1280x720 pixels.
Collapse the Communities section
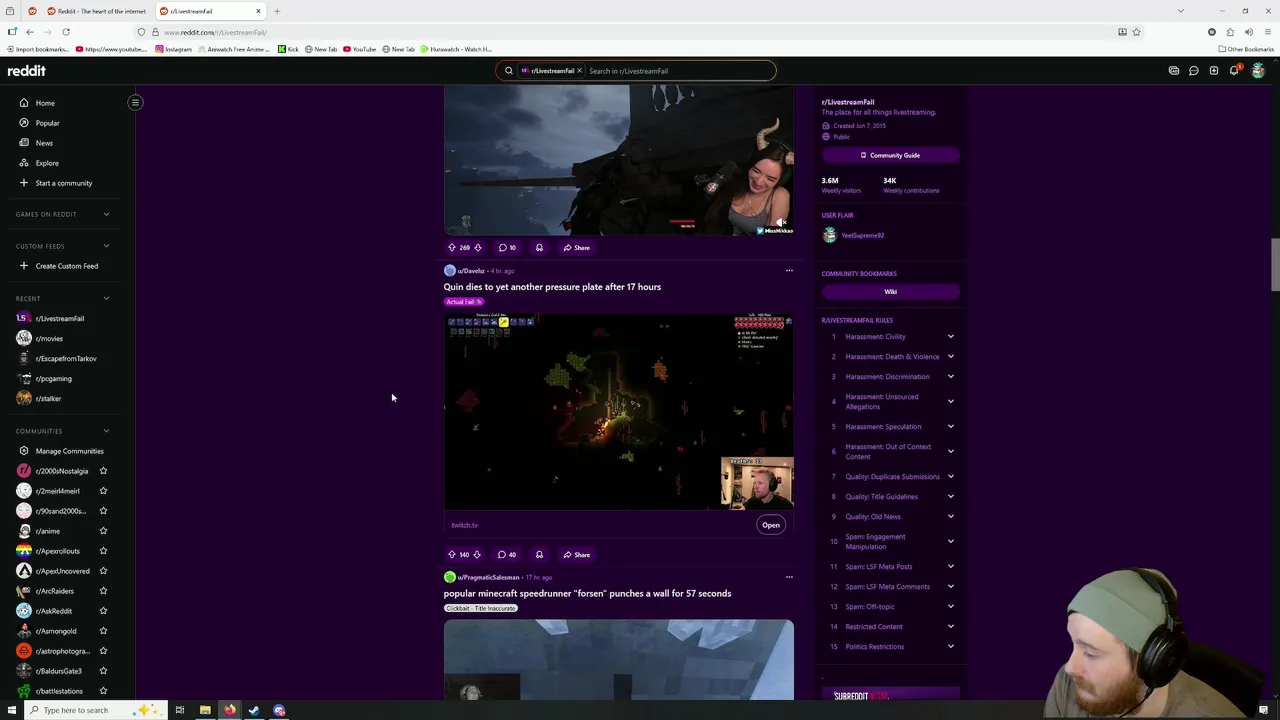[106, 431]
